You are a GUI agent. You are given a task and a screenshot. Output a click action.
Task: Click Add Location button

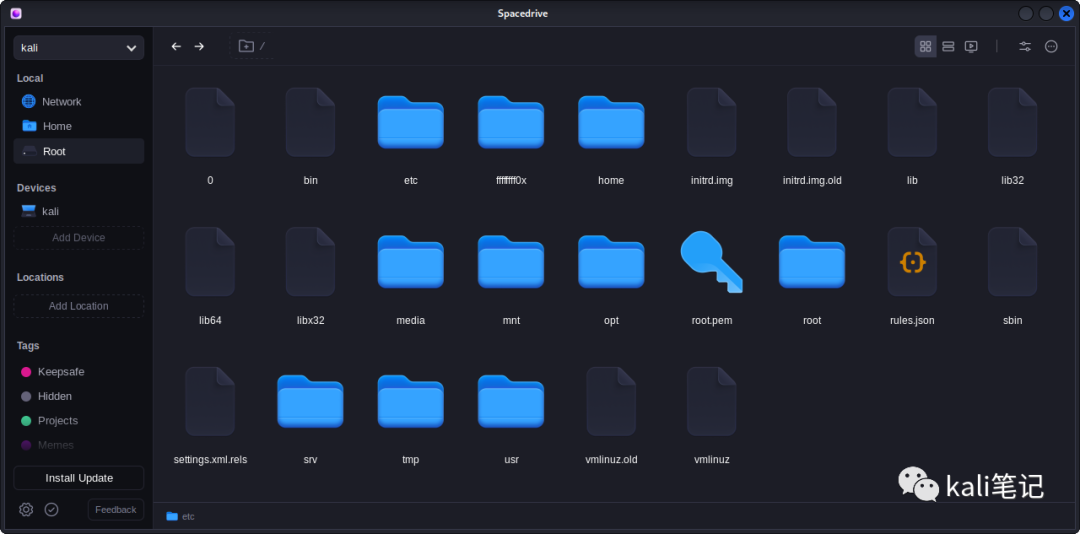coord(79,306)
